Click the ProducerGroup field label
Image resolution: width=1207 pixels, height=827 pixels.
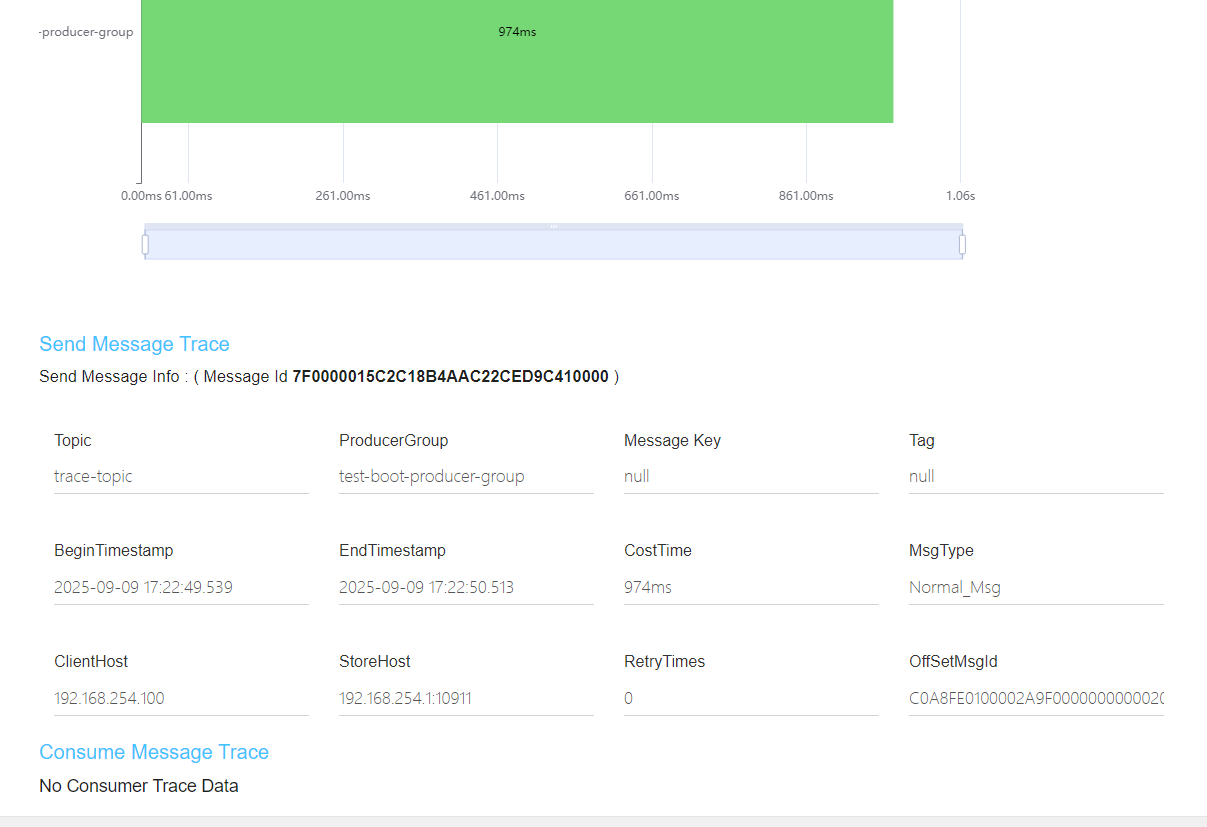click(x=393, y=441)
